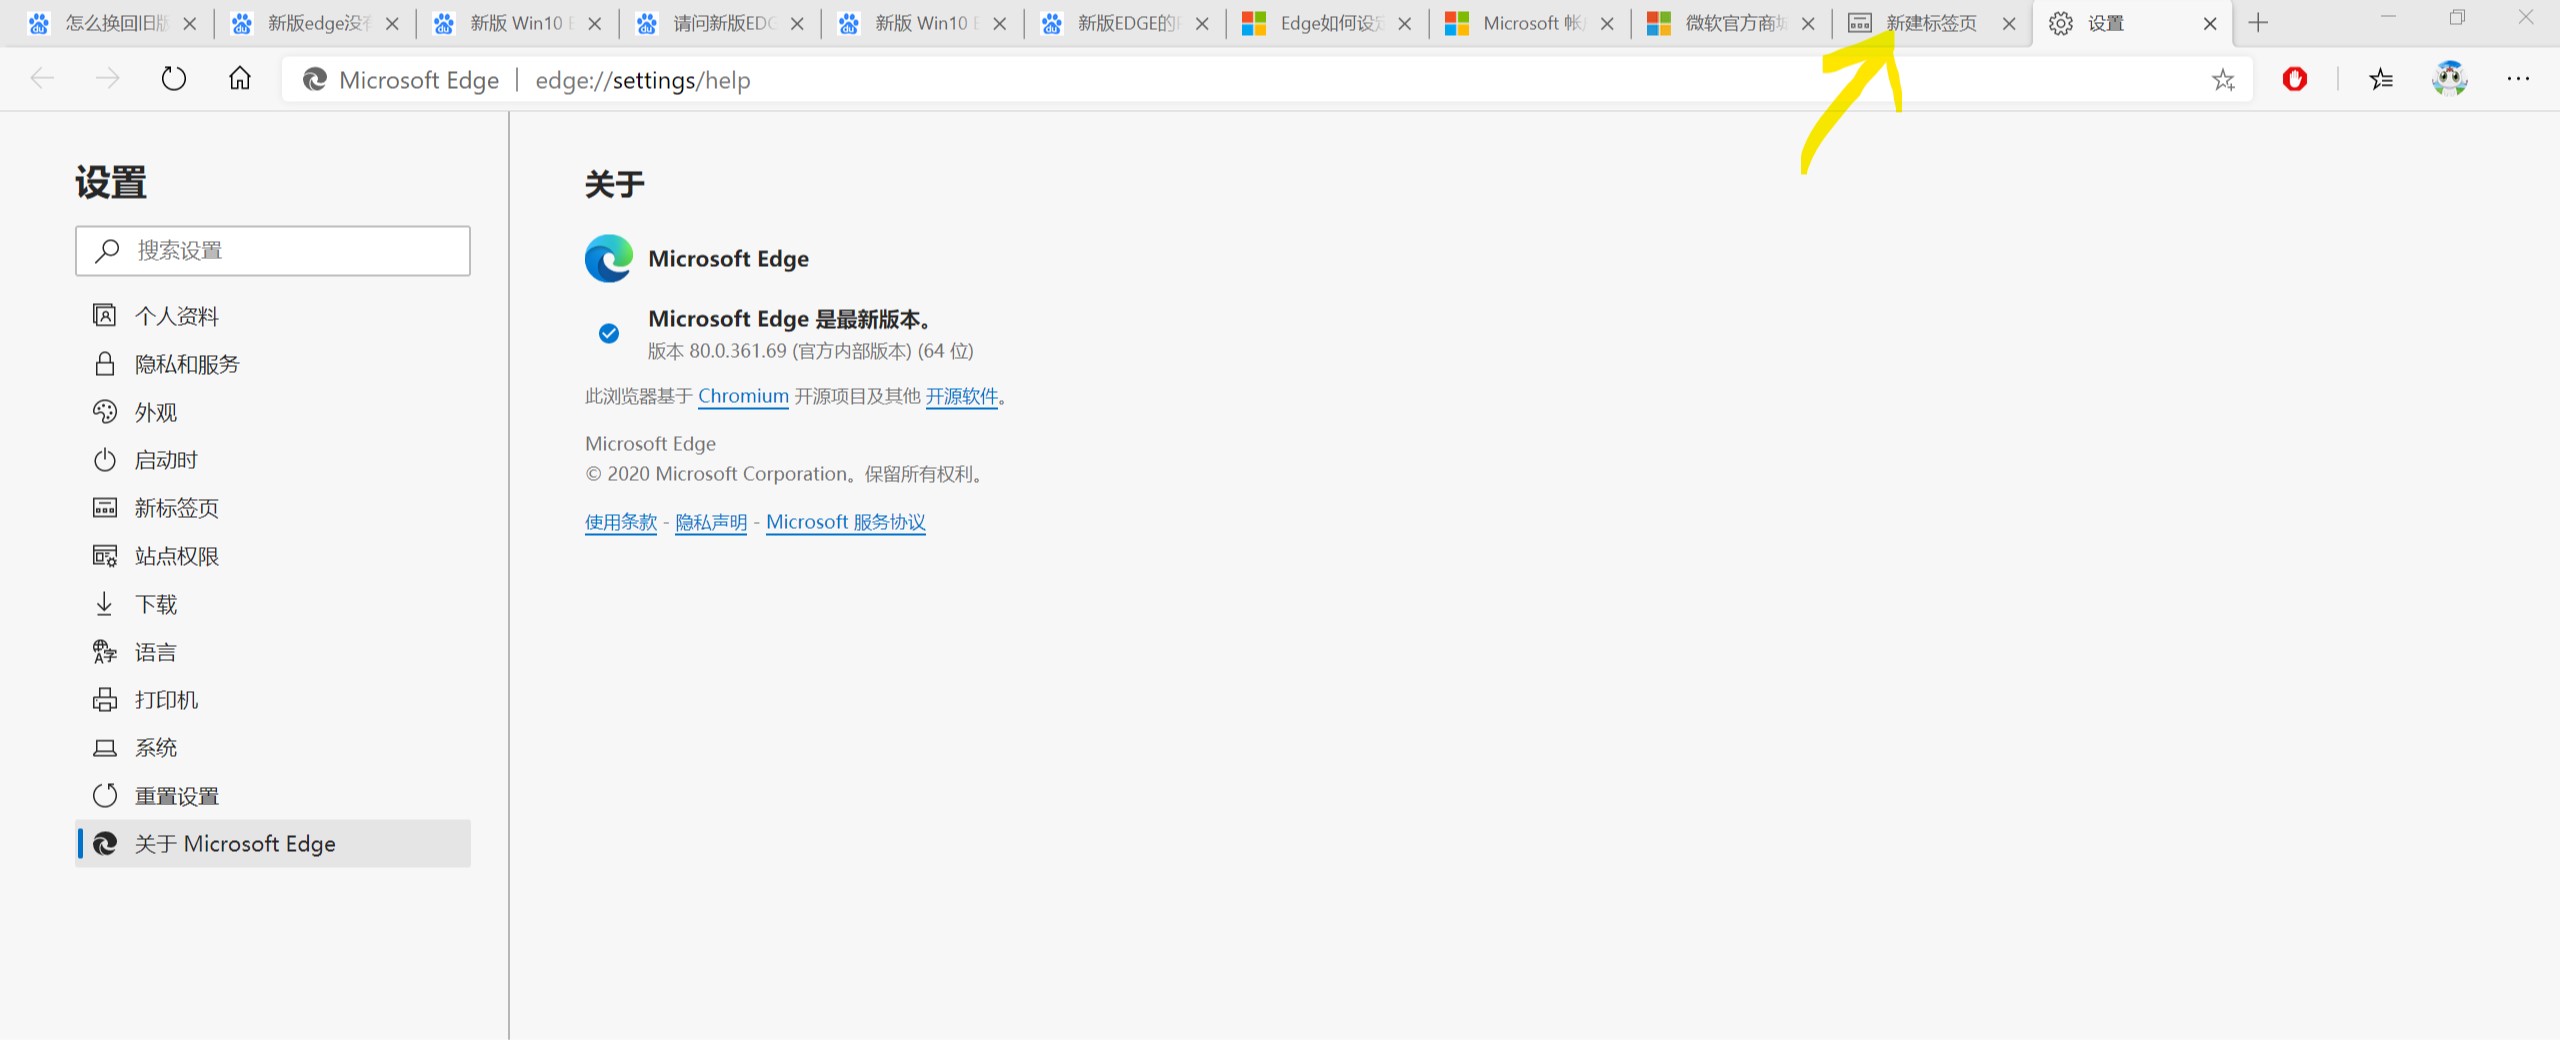Close the 怎么换回旧版 tab
This screenshot has width=2560, height=1040.
190,24
